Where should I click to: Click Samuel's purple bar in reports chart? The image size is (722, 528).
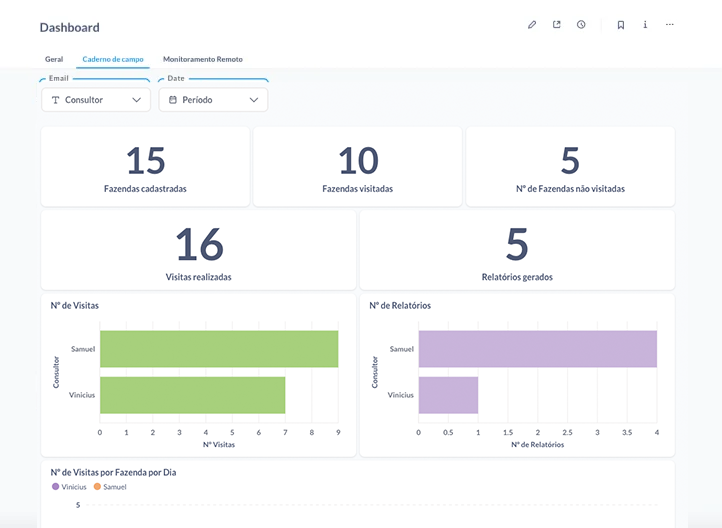coord(537,349)
